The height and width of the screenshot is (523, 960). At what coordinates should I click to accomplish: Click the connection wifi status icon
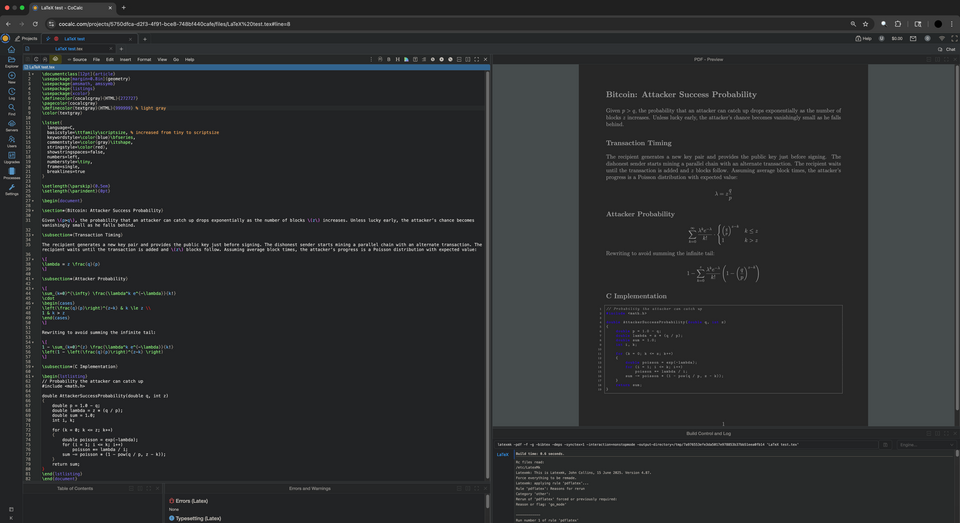(x=942, y=39)
